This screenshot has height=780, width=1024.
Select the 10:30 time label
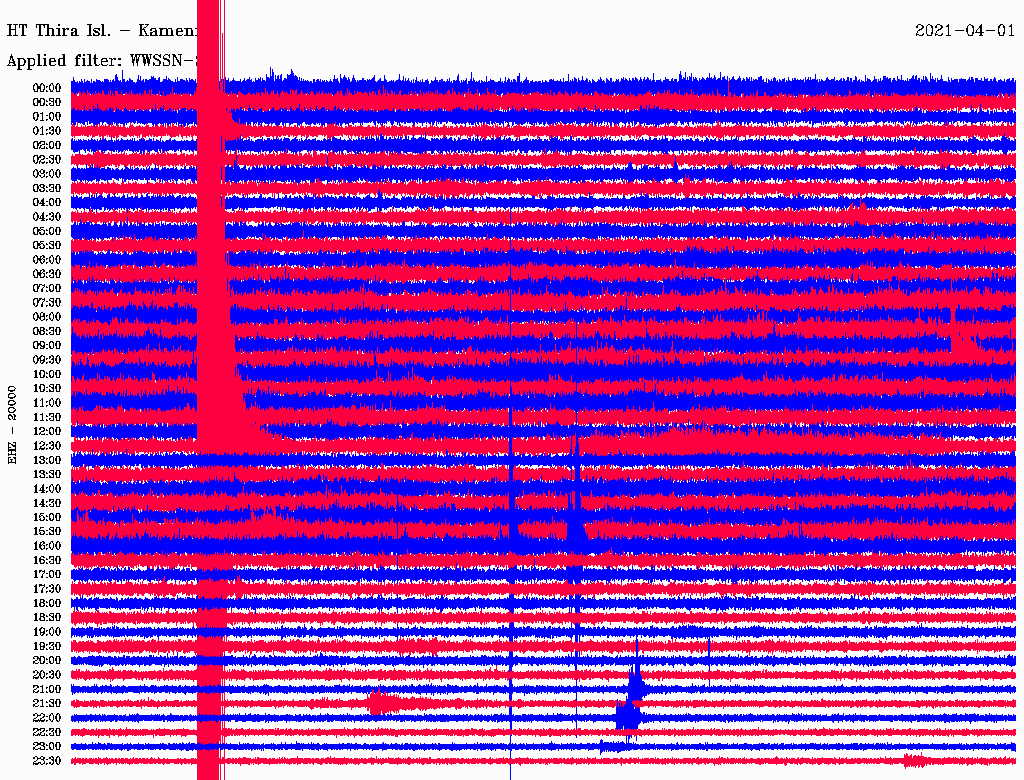point(47,388)
